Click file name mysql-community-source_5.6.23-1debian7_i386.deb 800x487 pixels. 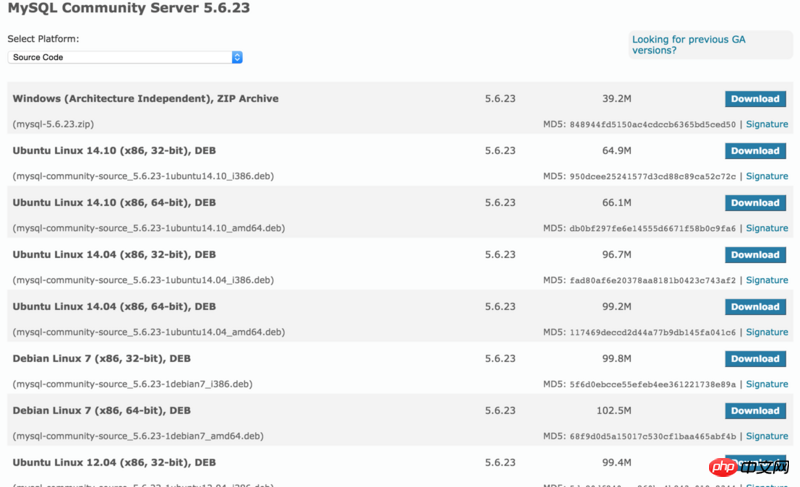click(x=133, y=385)
